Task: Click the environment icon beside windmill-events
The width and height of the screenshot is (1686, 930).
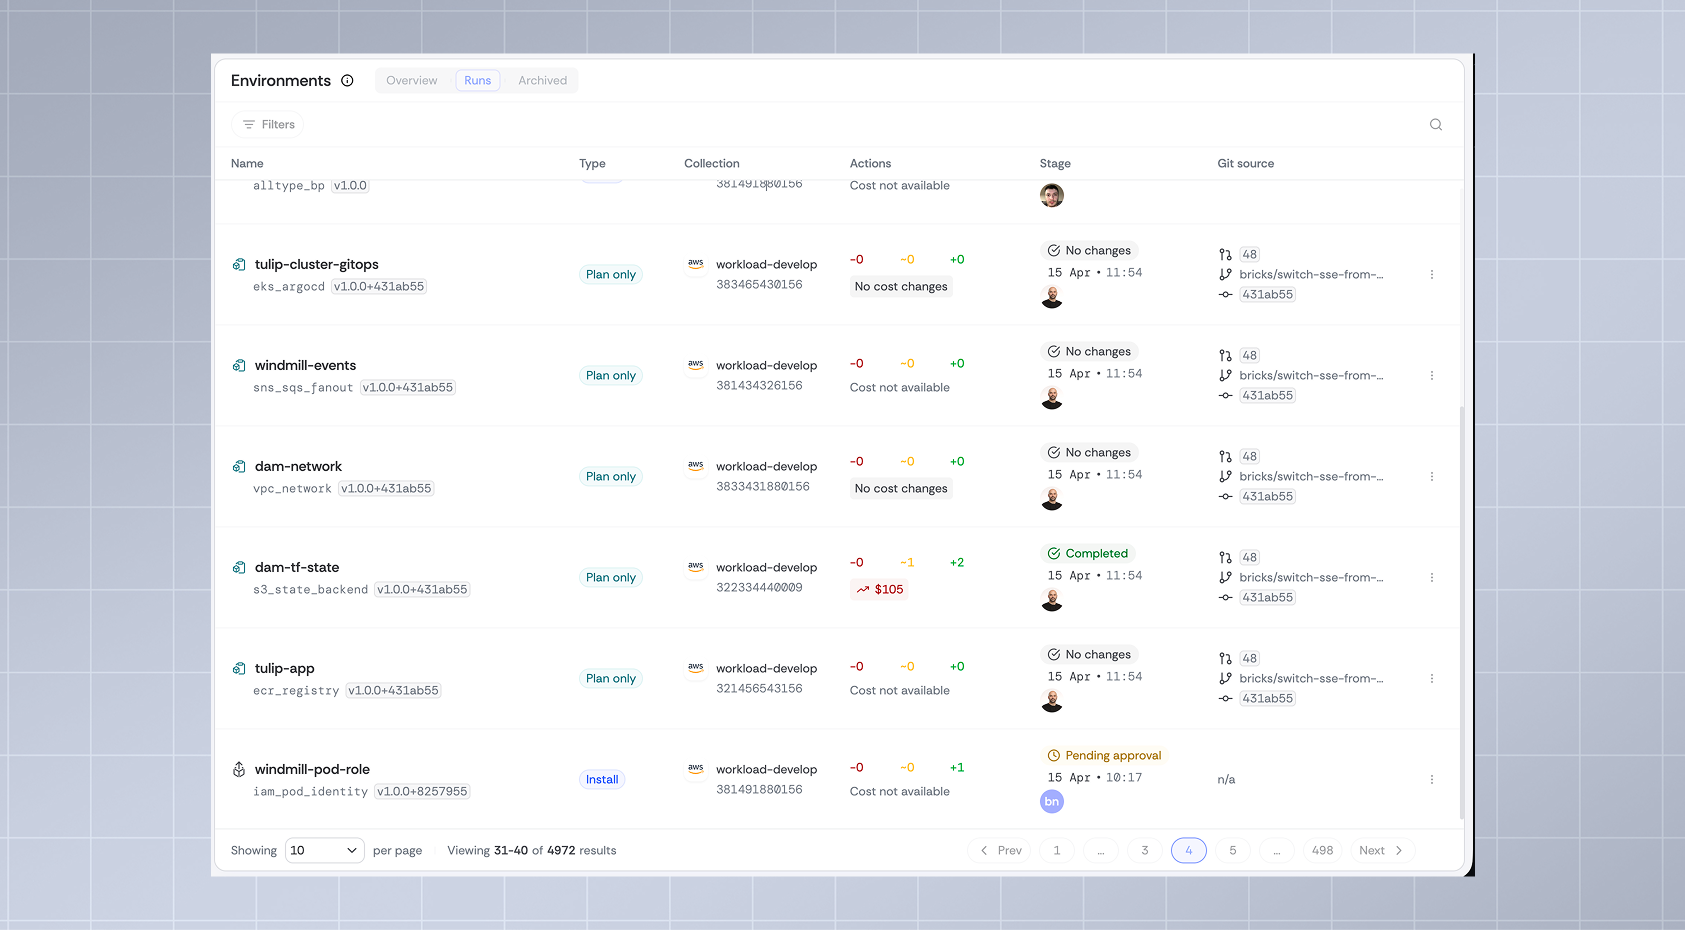Action: coord(239,366)
